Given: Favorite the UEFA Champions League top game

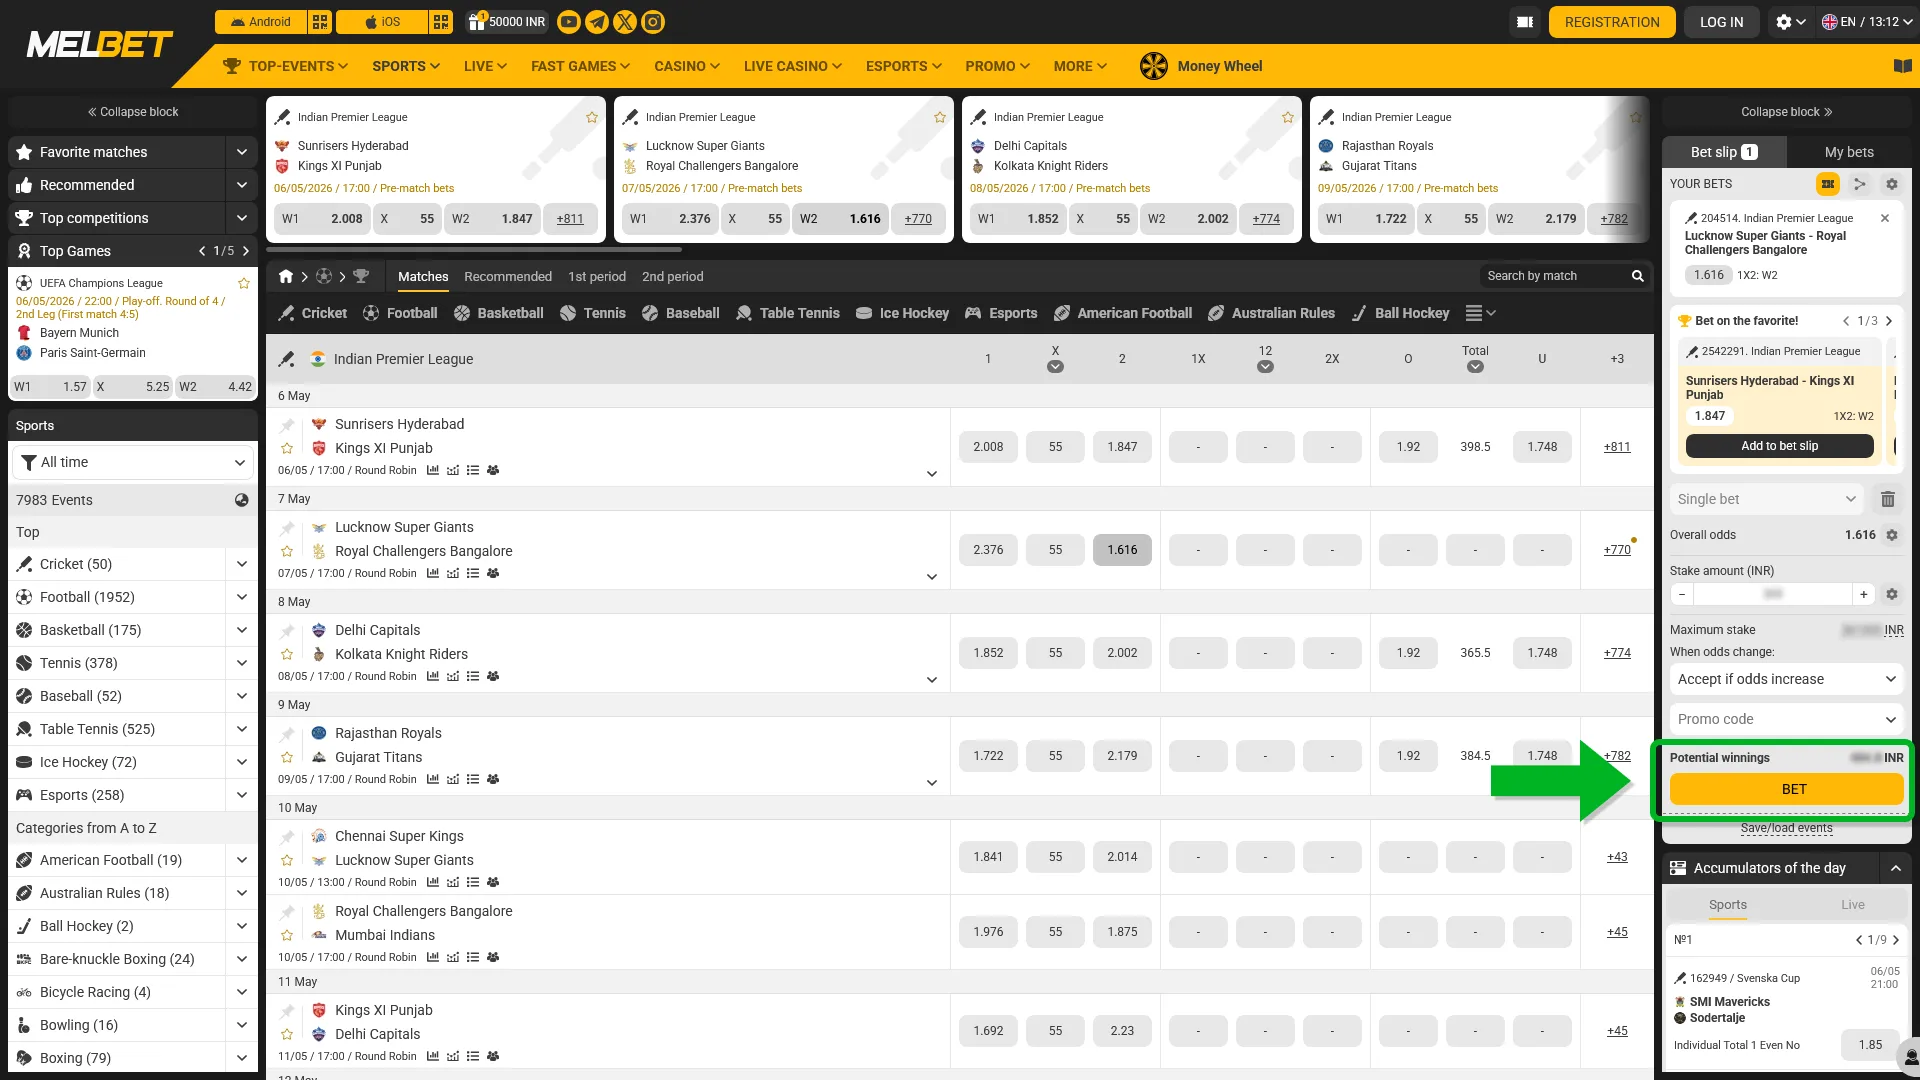Looking at the screenshot, I should click(x=244, y=283).
